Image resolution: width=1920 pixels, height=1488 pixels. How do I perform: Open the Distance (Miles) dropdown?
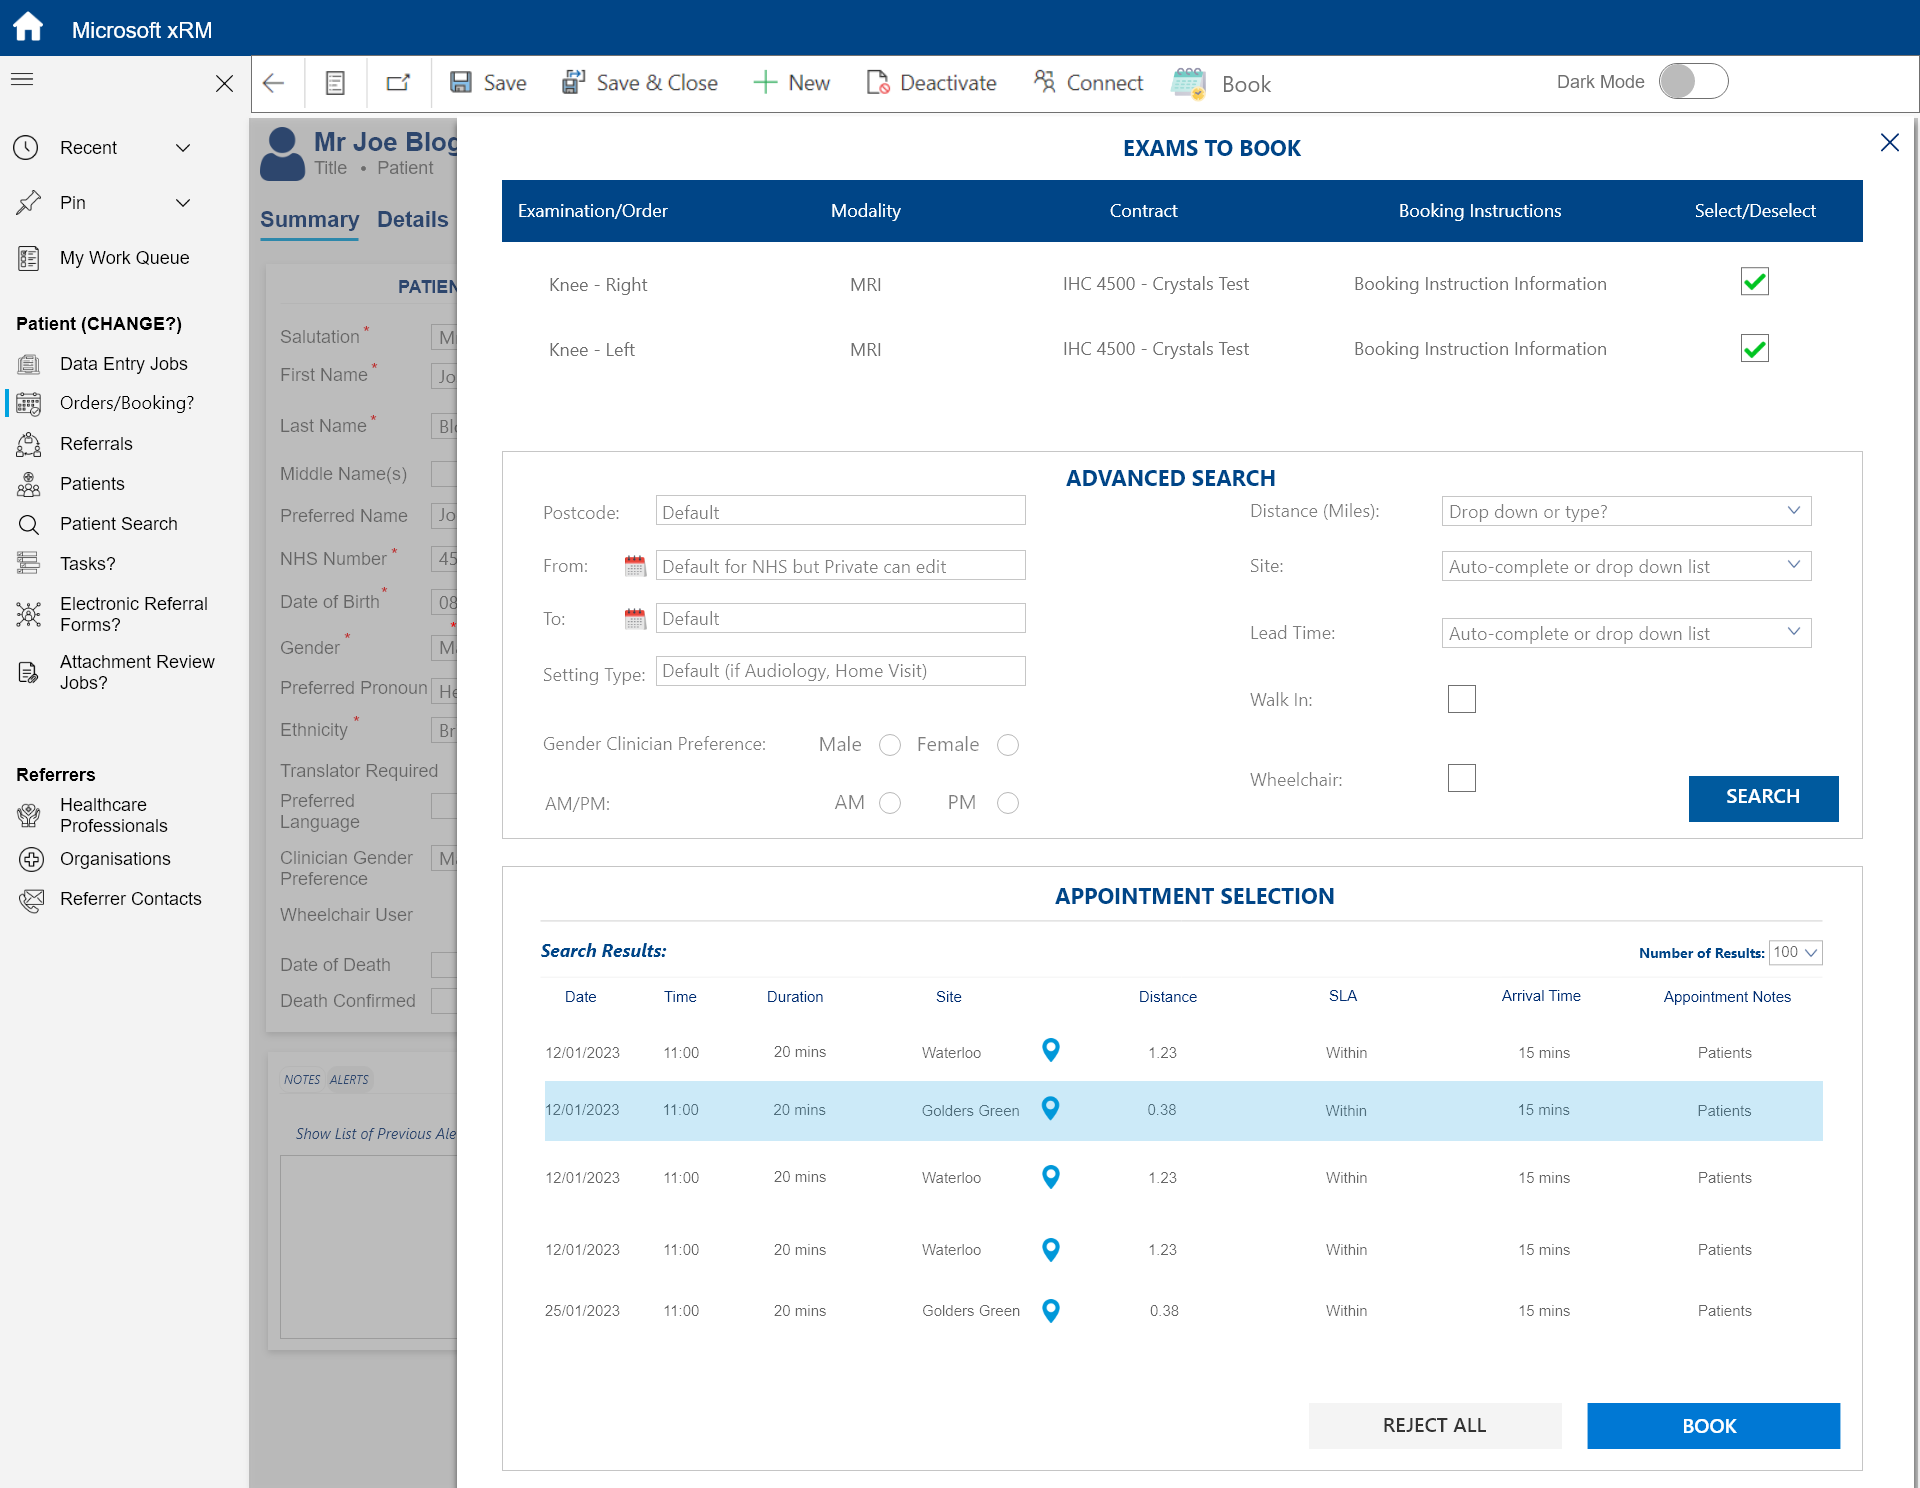1625,511
